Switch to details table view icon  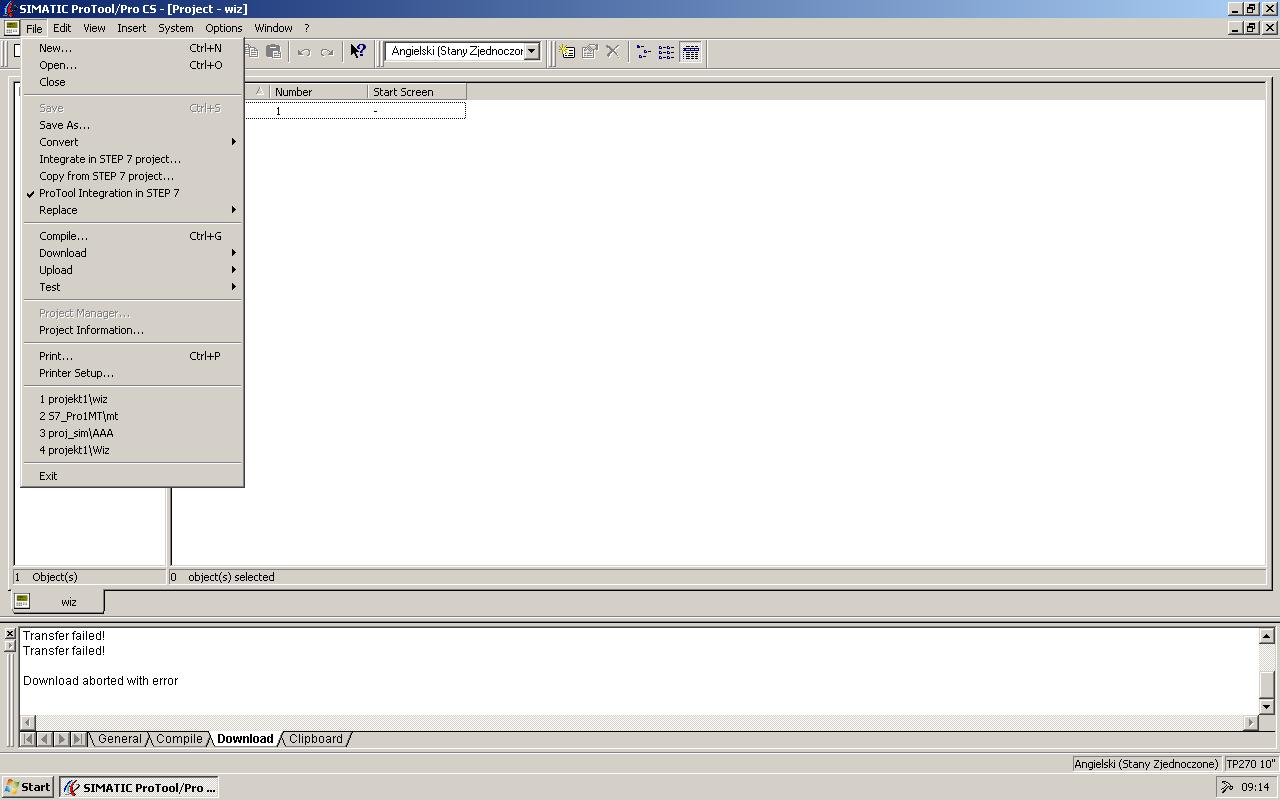[x=691, y=51]
